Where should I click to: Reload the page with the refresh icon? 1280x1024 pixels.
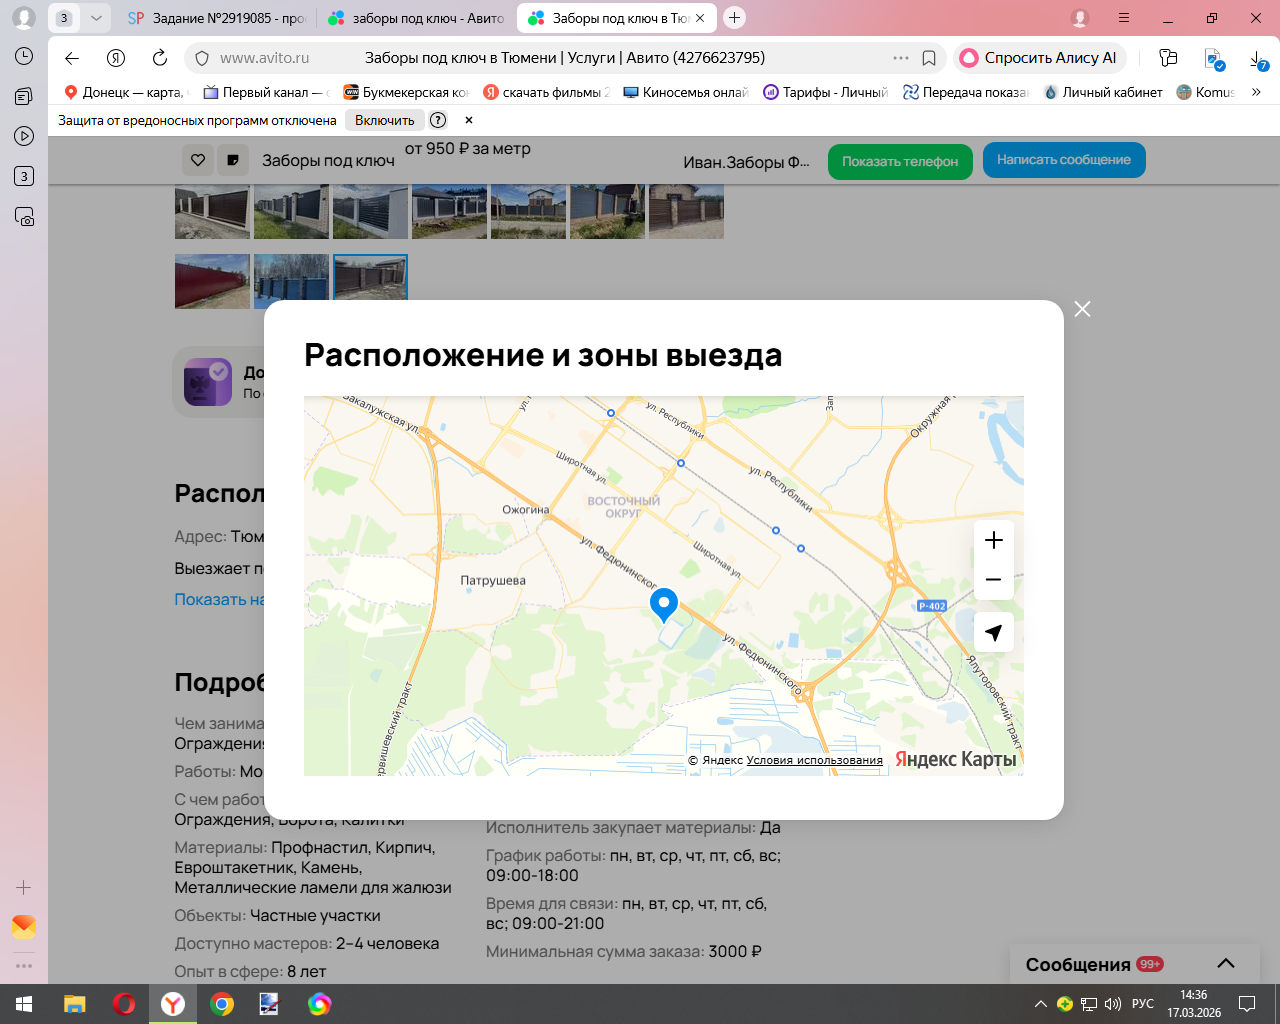160,58
